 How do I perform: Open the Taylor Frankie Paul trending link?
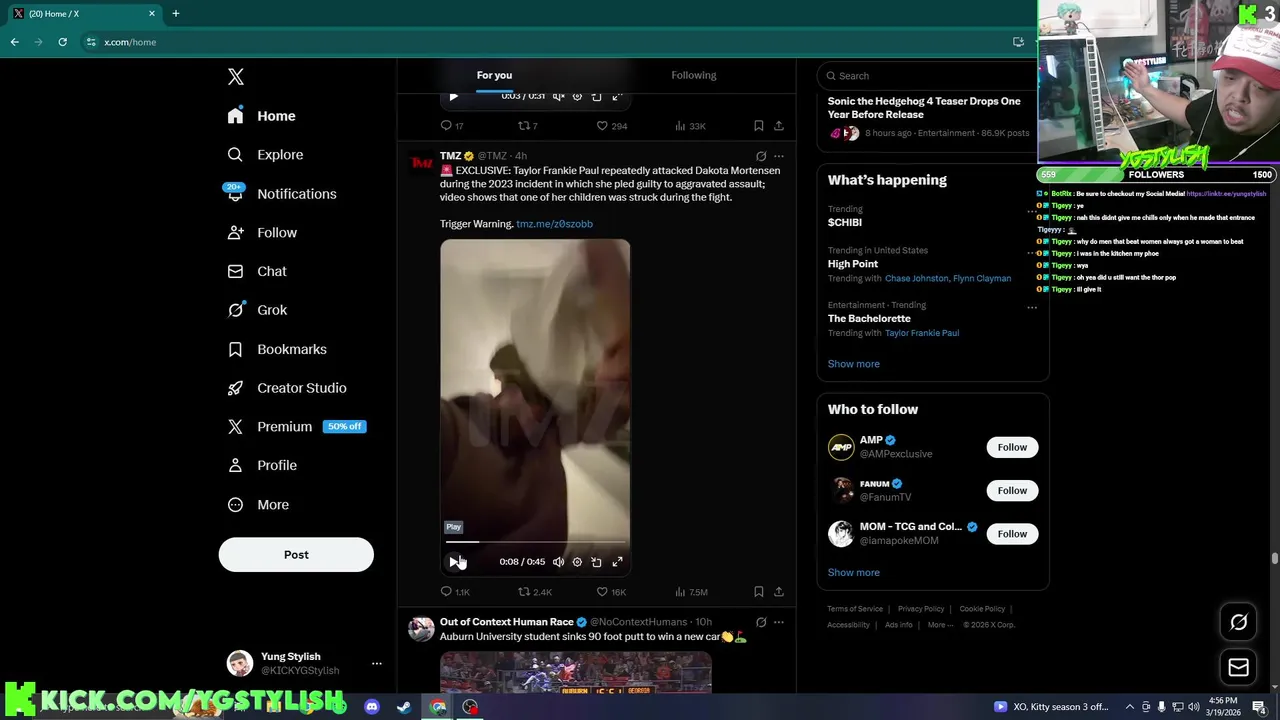pyautogui.click(x=921, y=333)
